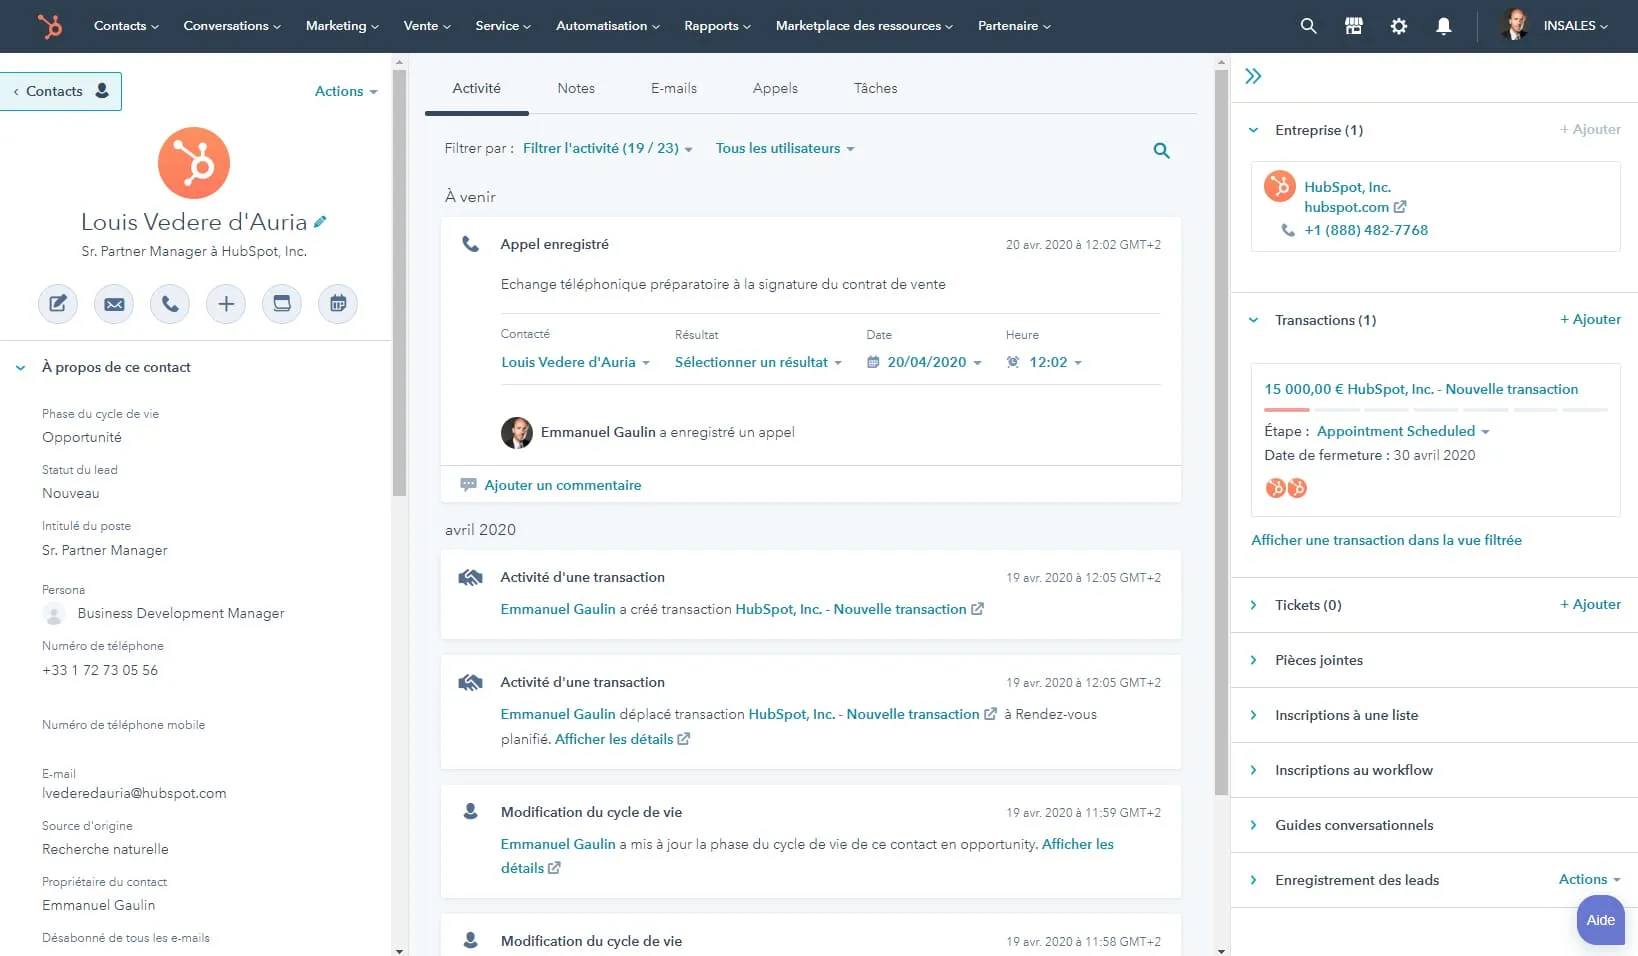
Task: Collapse the Entreprise section
Action: pos(1254,130)
